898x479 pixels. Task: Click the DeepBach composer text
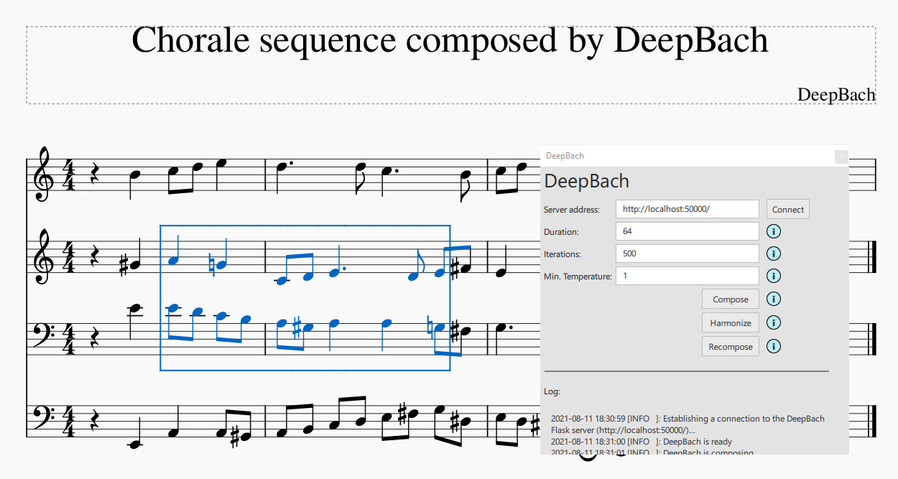coord(836,94)
